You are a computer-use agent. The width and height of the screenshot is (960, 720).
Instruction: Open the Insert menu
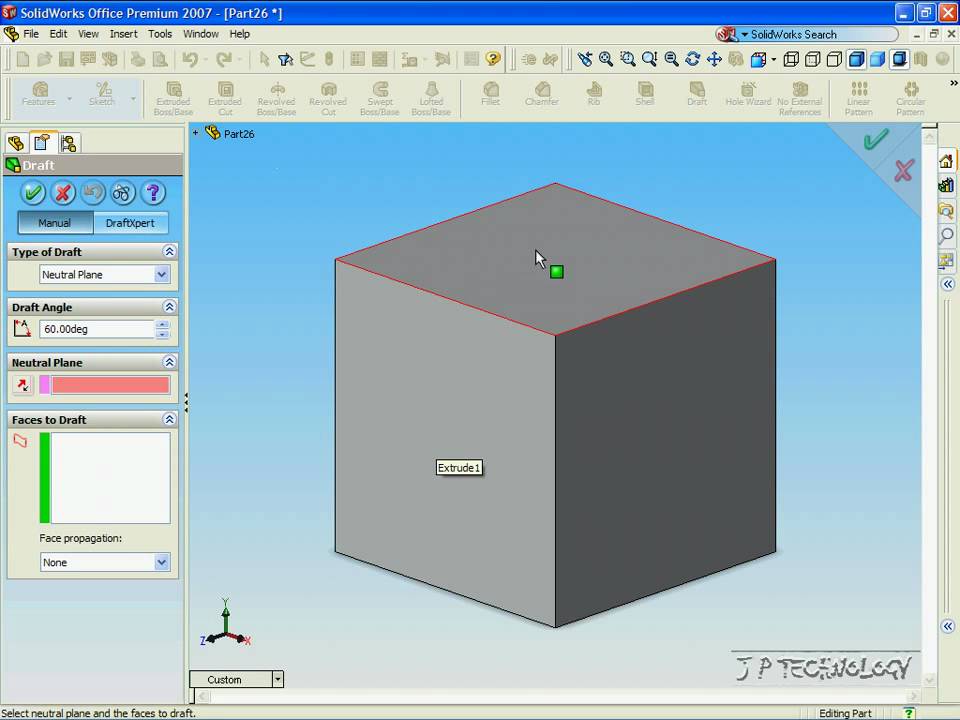[x=124, y=34]
